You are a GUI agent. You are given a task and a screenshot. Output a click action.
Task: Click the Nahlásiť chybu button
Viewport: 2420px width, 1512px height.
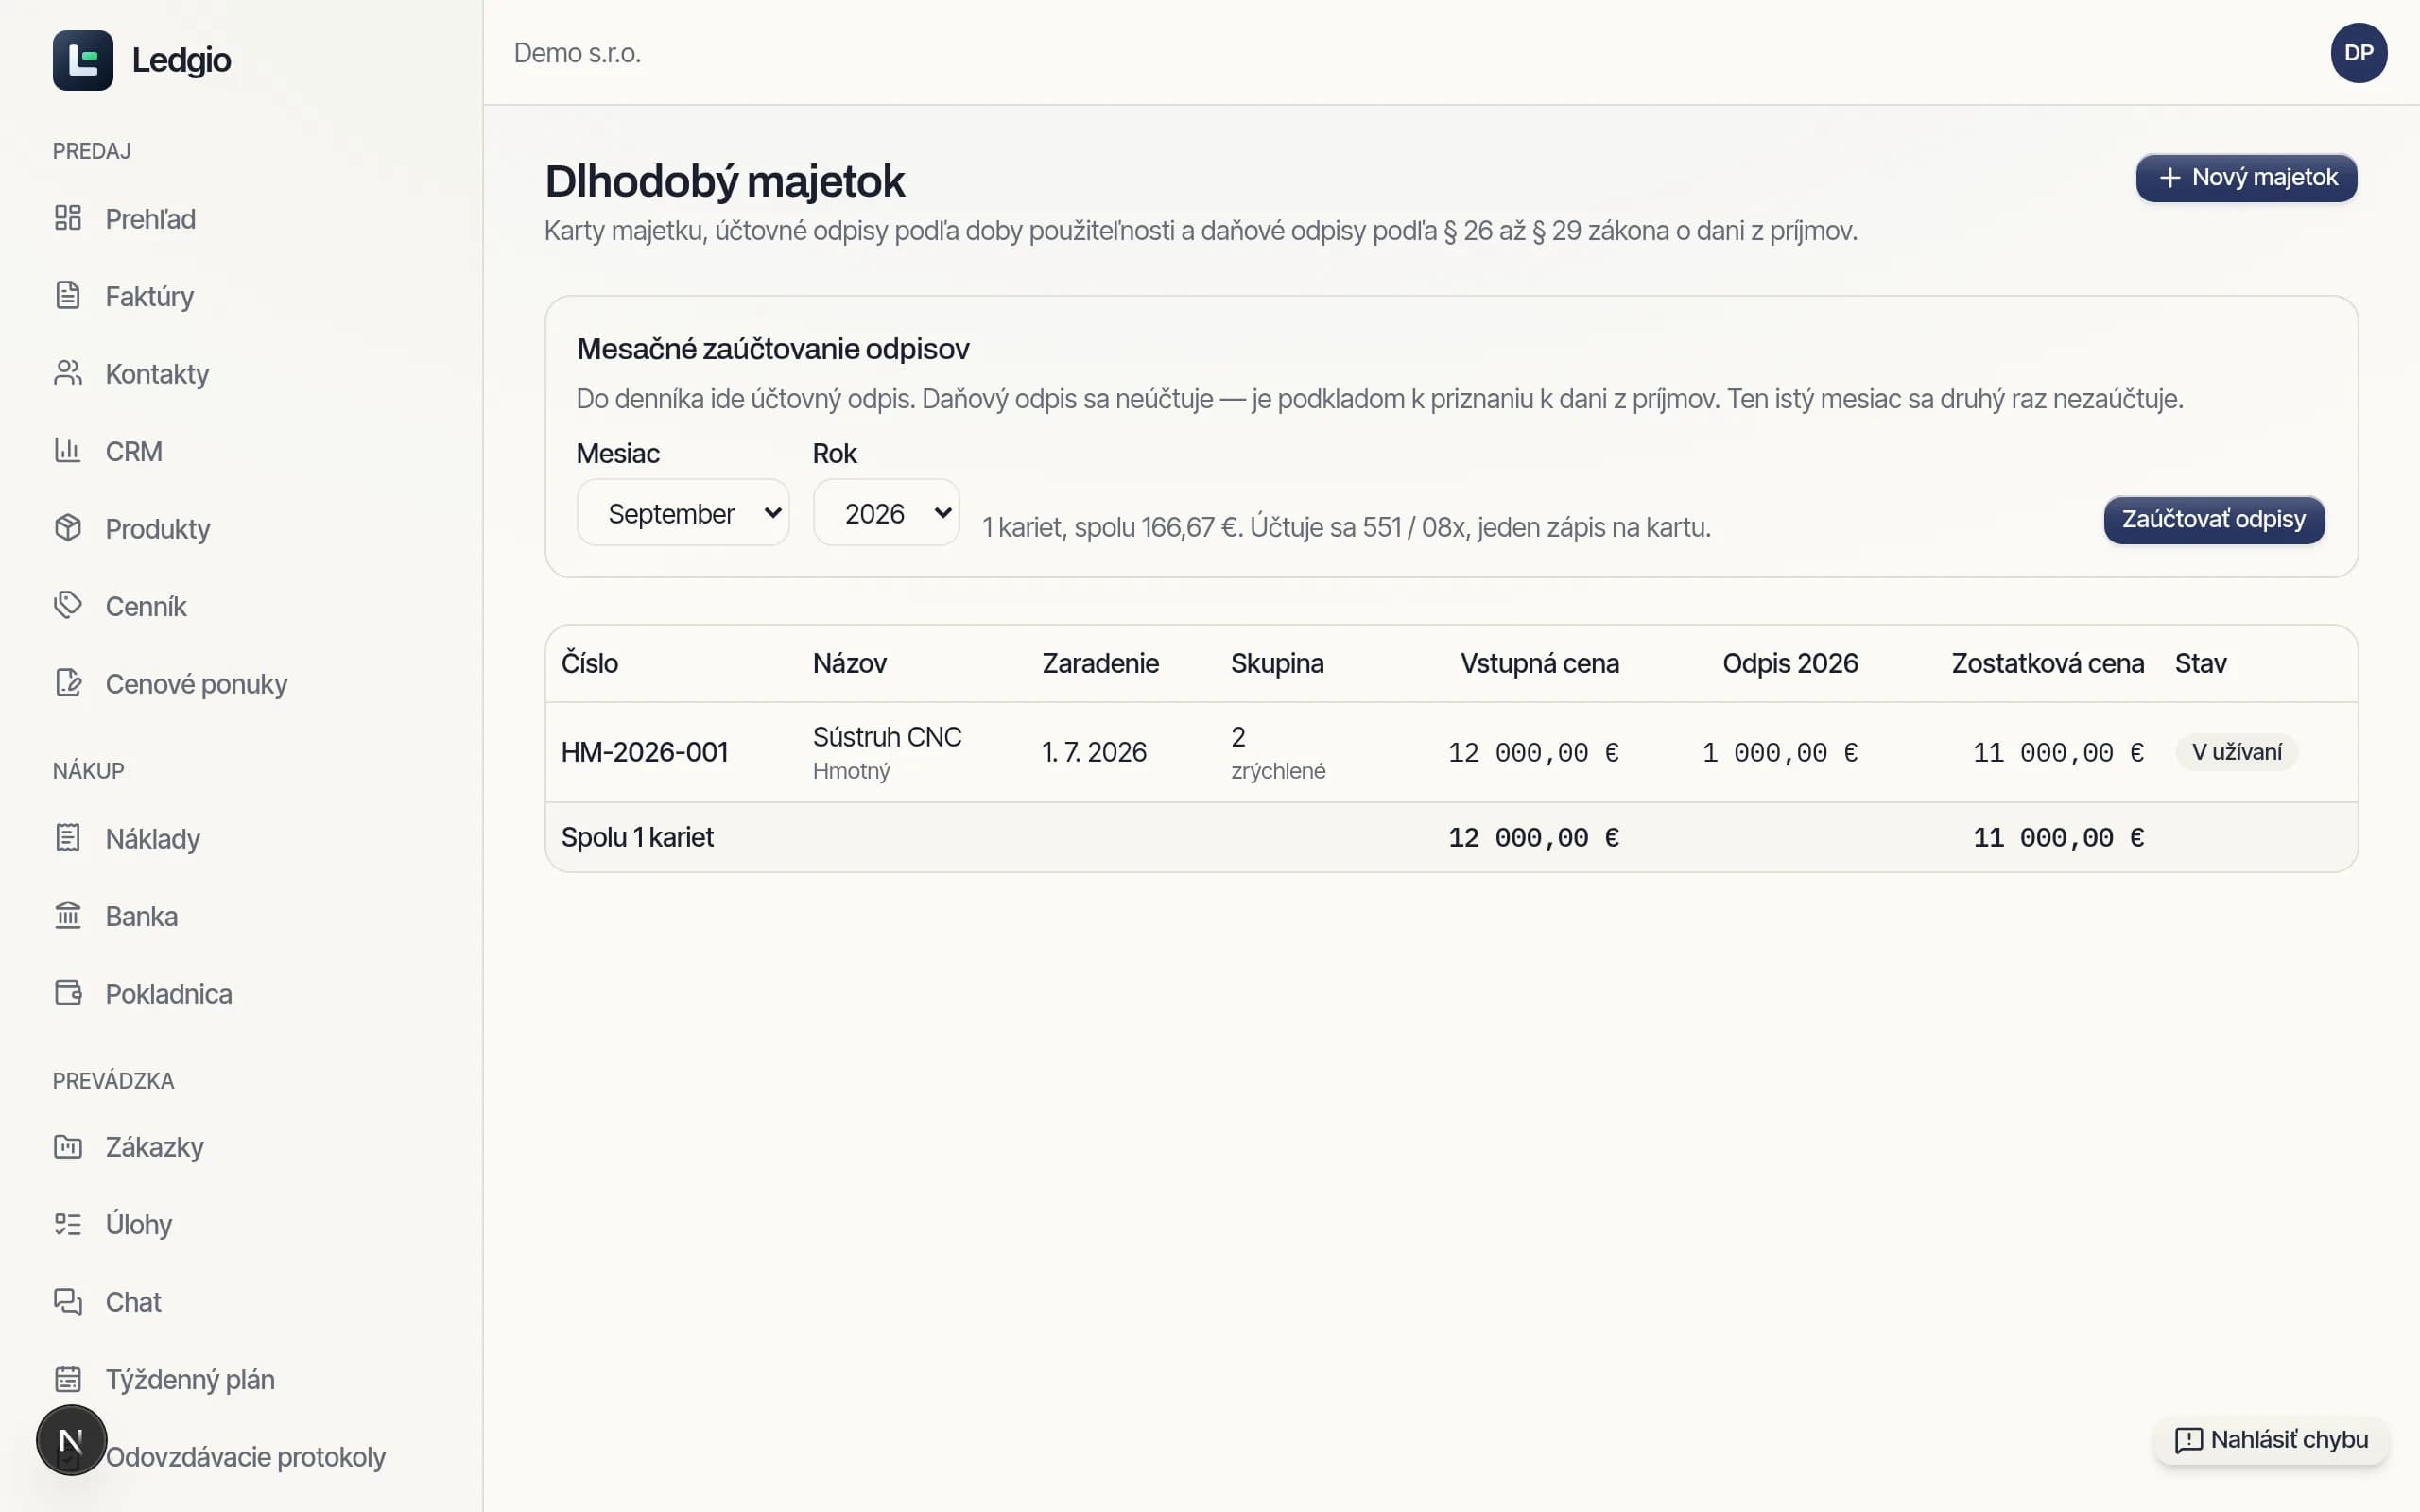[2271, 1440]
